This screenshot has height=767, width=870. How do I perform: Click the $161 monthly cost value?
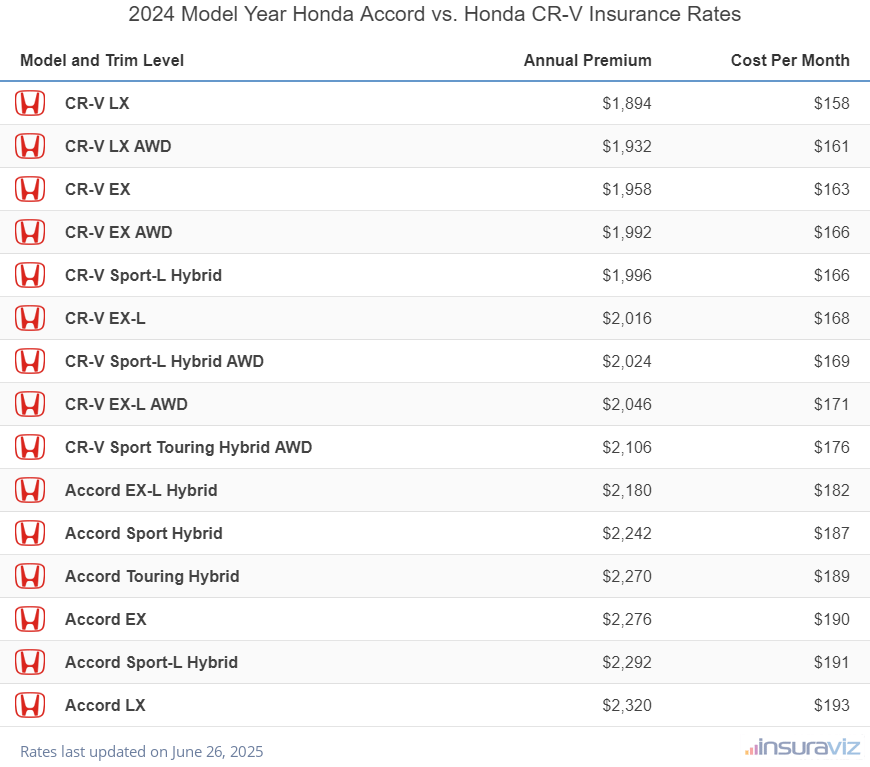832,146
